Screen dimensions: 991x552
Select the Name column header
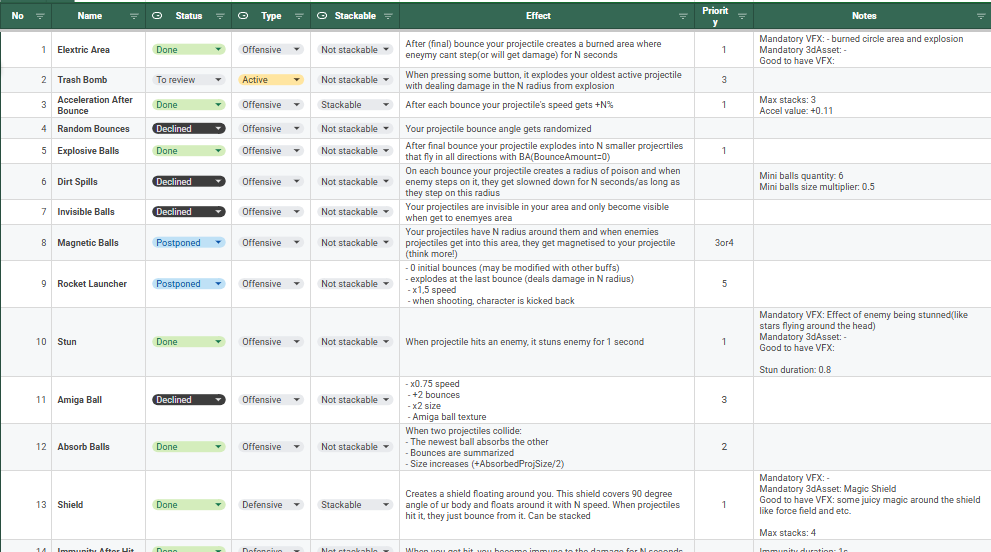[99, 16]
